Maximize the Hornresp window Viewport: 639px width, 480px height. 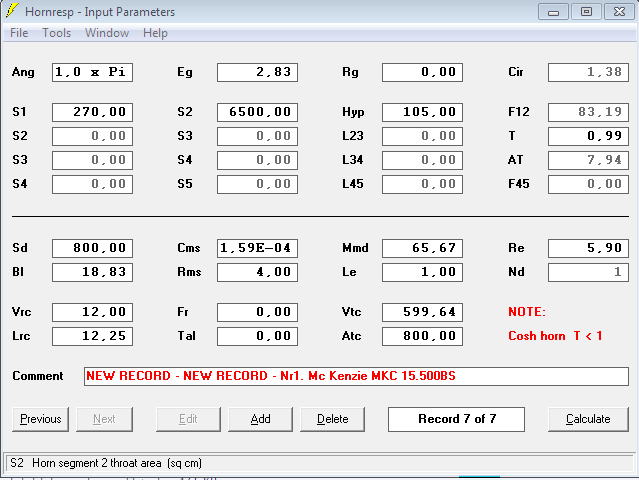(x=586, y=12)
